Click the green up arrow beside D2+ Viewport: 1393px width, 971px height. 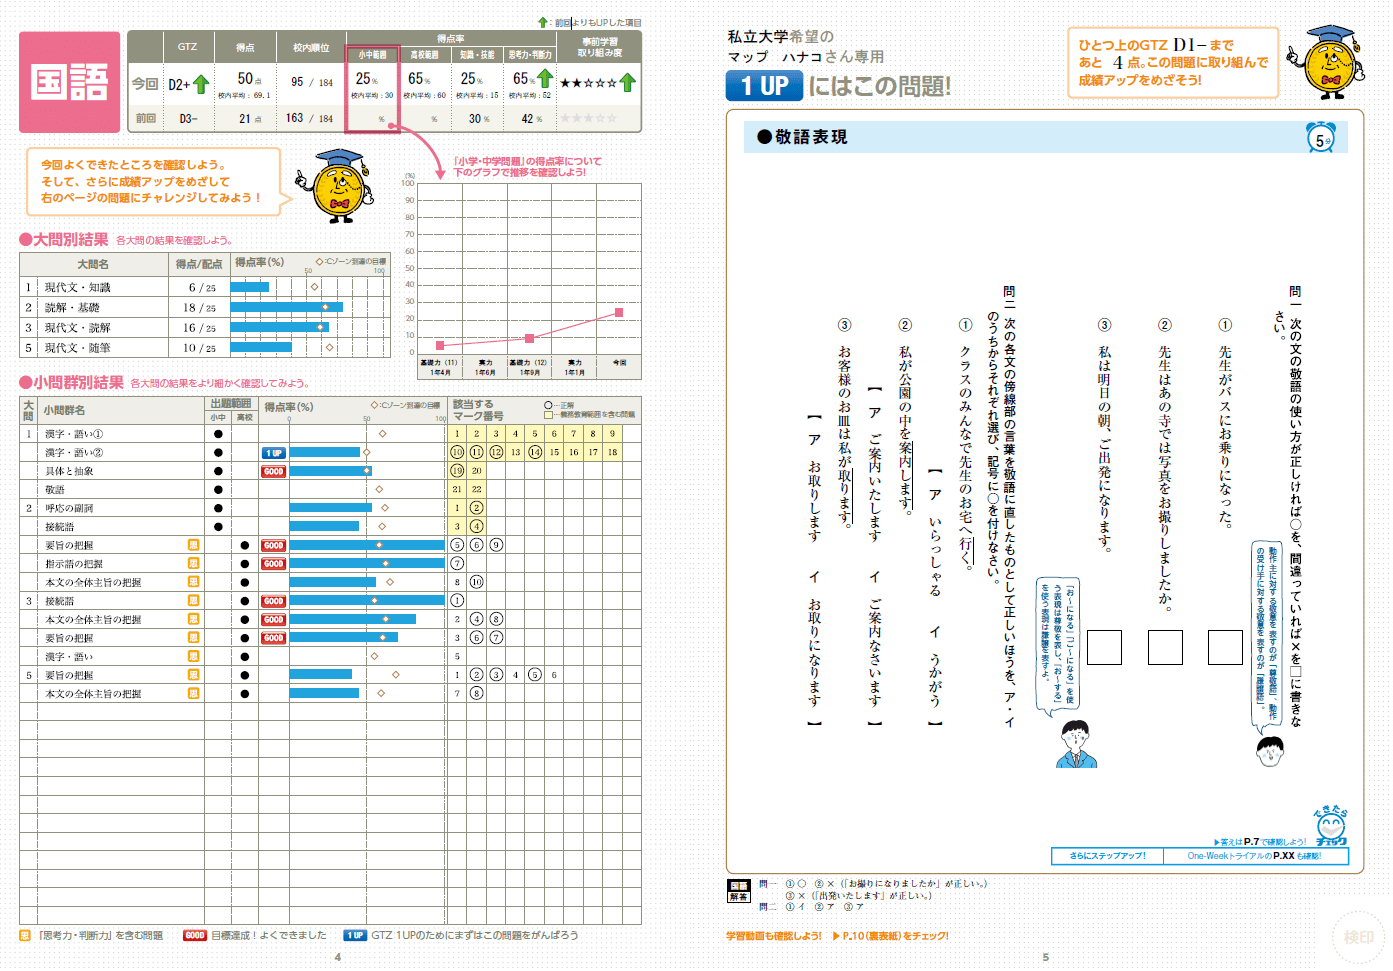(x=201, y=84)
